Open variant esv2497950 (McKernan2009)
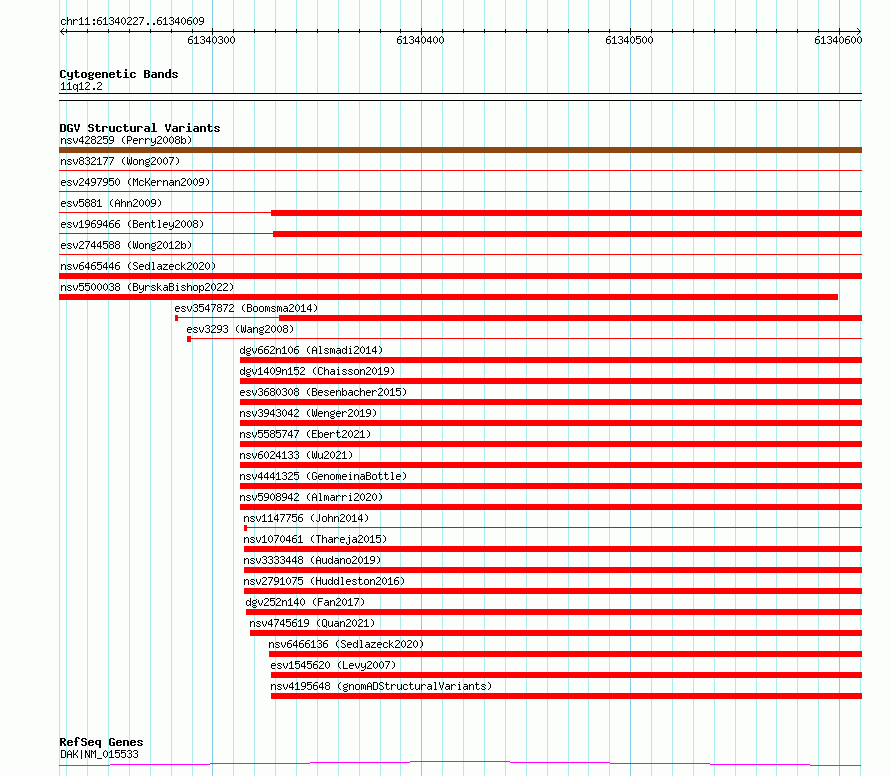Screen dimensions: 890x776 click(135, 182)
